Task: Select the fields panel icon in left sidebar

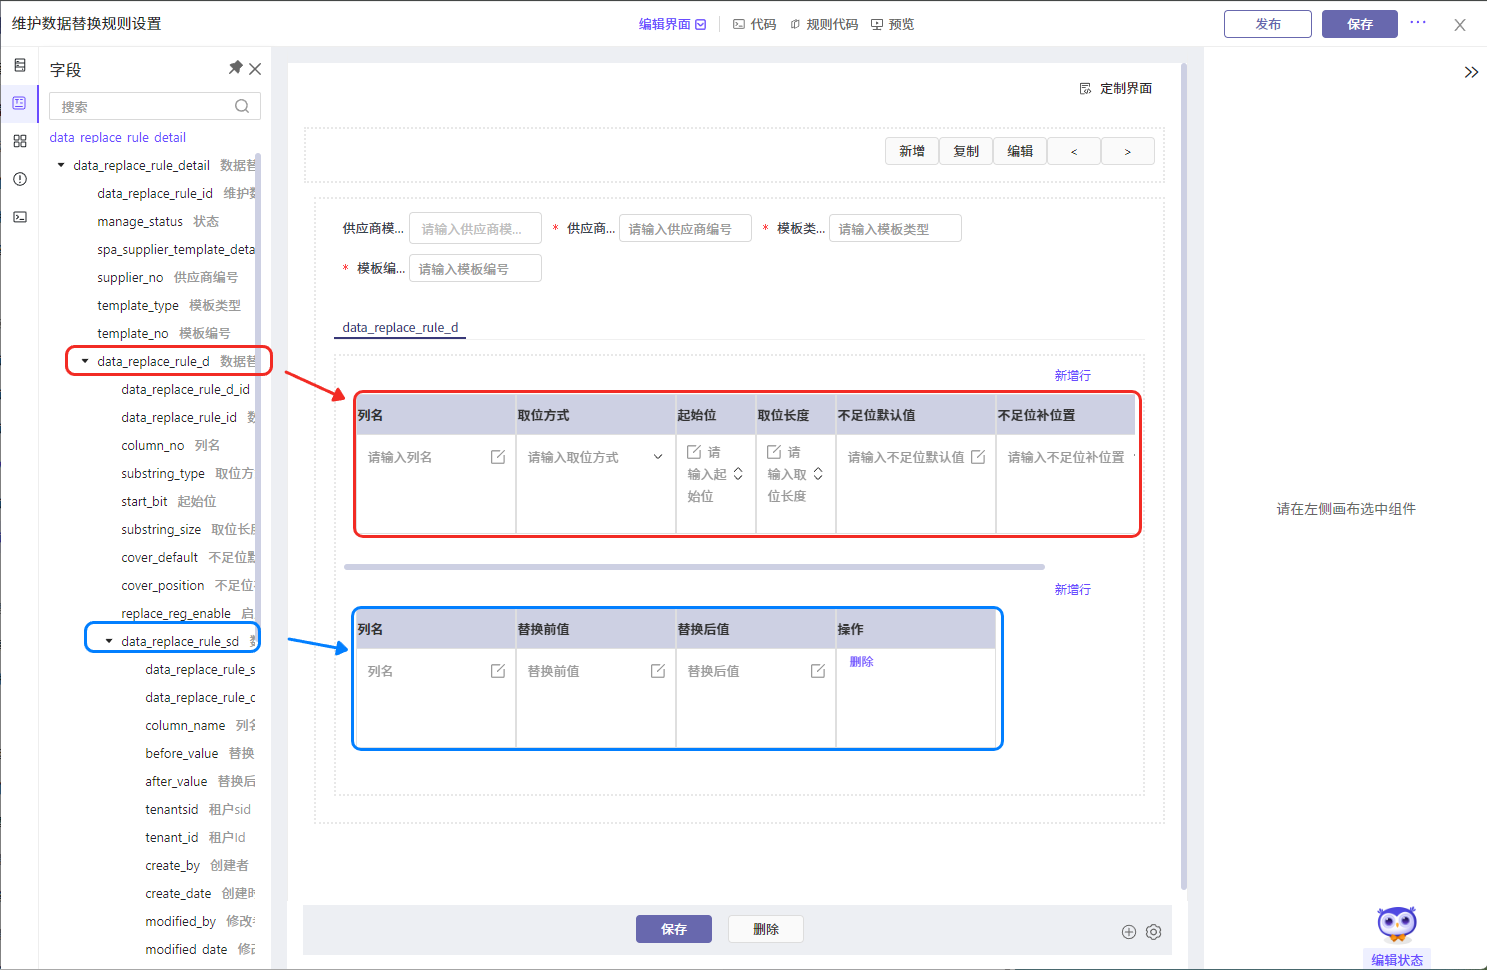Action: point(20,103)
